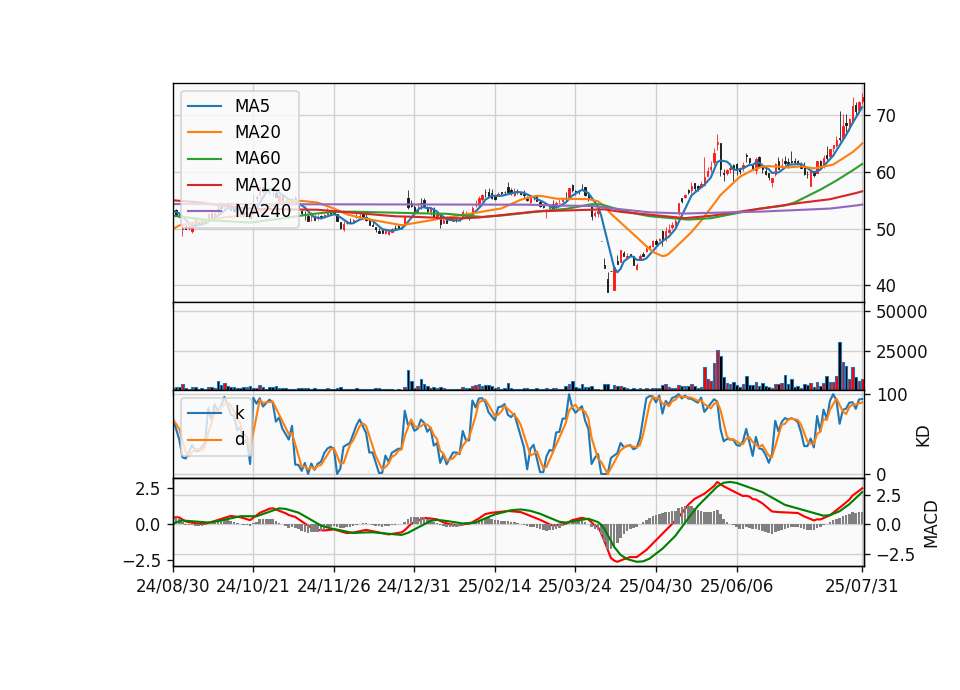Click the blue MA5 legend line
Viewport: 960px width, 690px height.
pyautogui.click(x=204, y=106)
